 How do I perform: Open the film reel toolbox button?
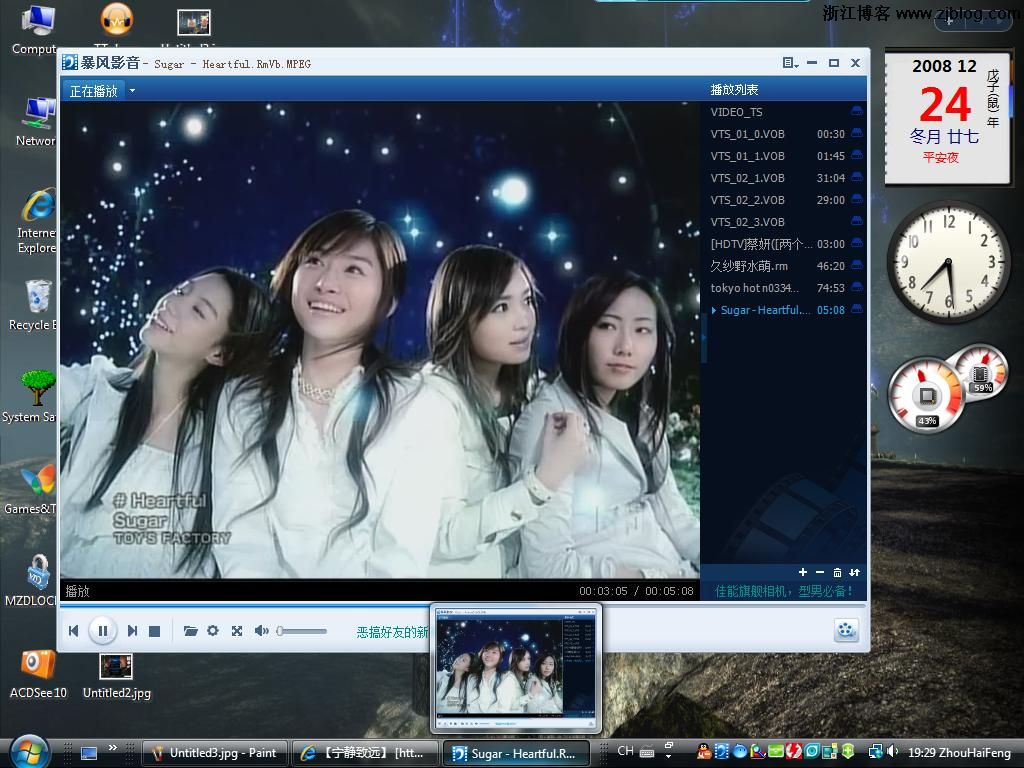click(x=846, y=630)
